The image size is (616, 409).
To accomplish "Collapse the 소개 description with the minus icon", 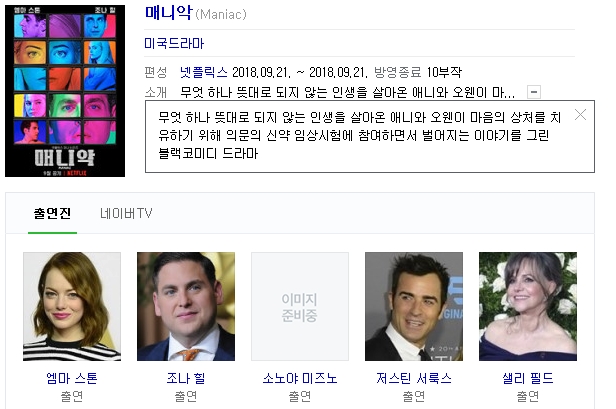I will pos(534,92).
